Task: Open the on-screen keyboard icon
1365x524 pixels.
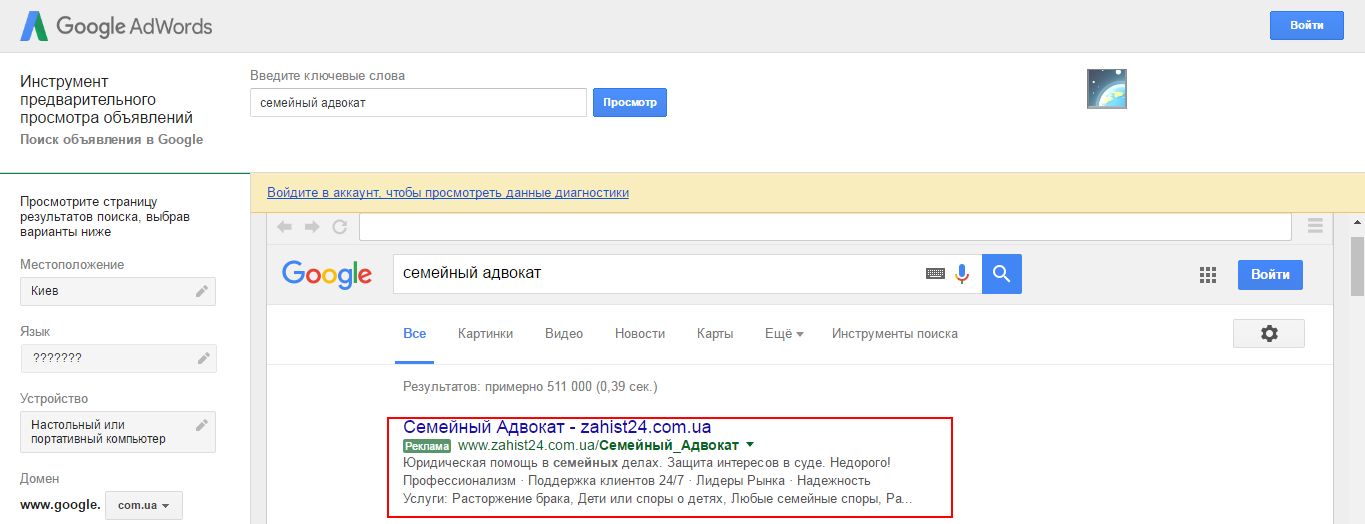Action: [935, 273]
